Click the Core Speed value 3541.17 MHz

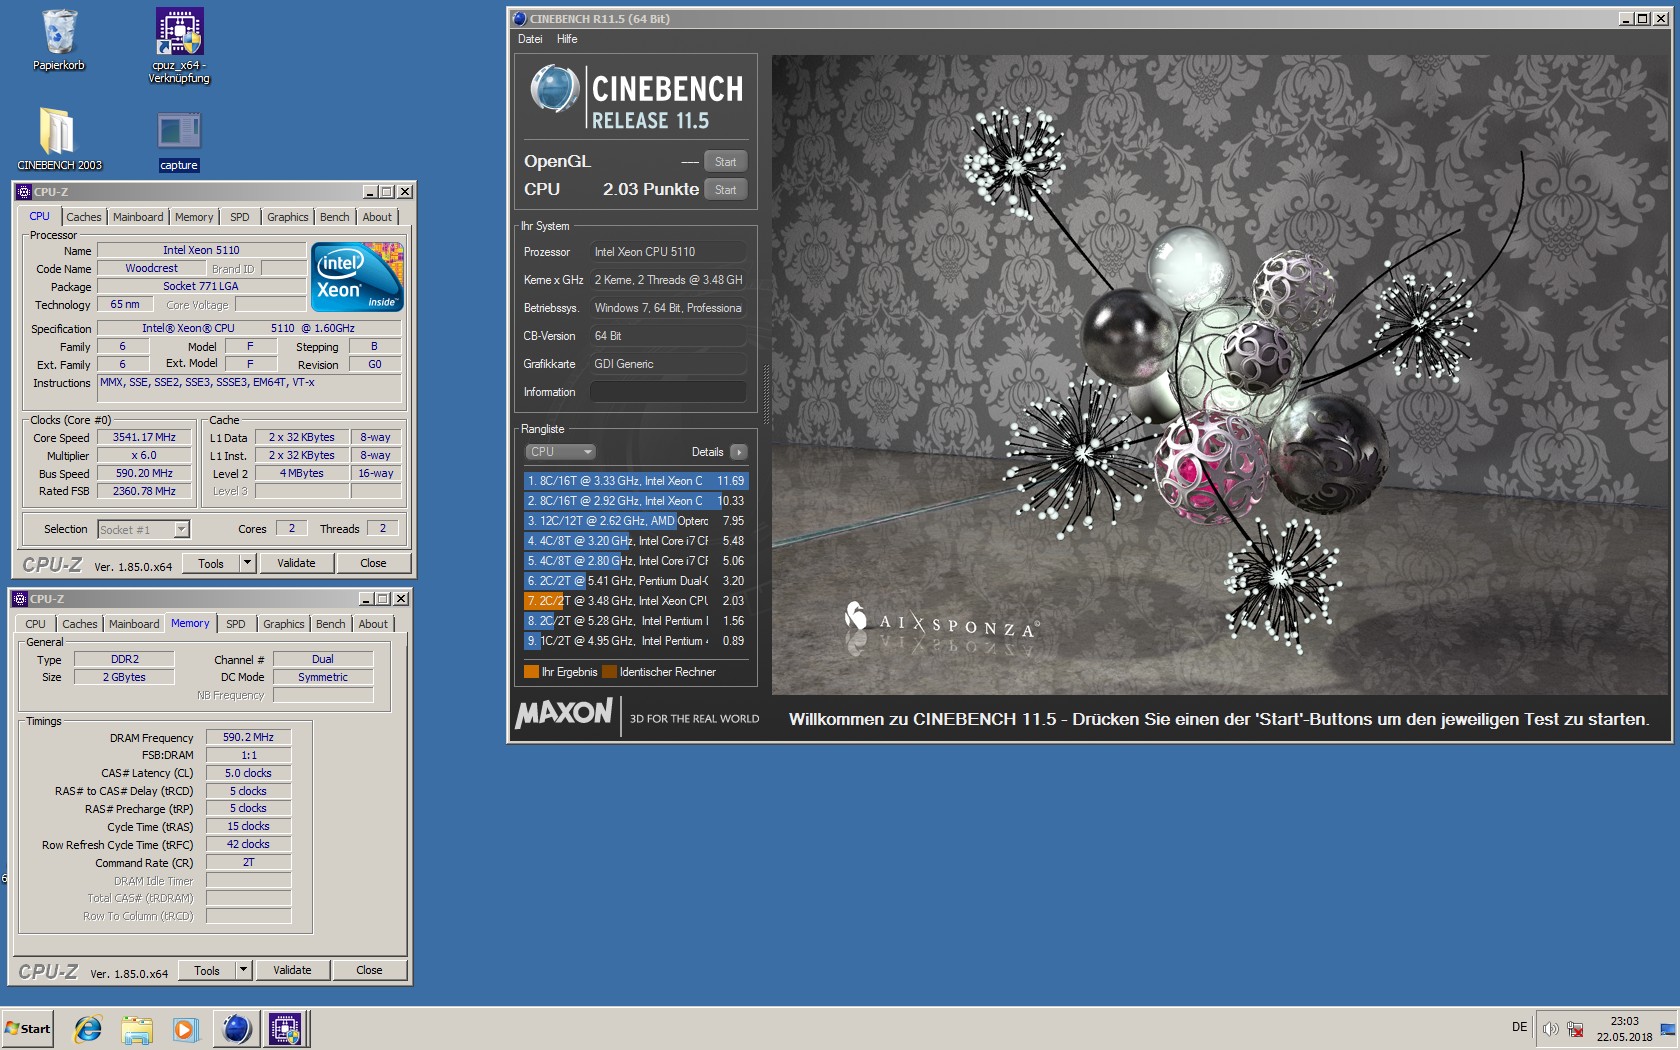coord(144,437)
